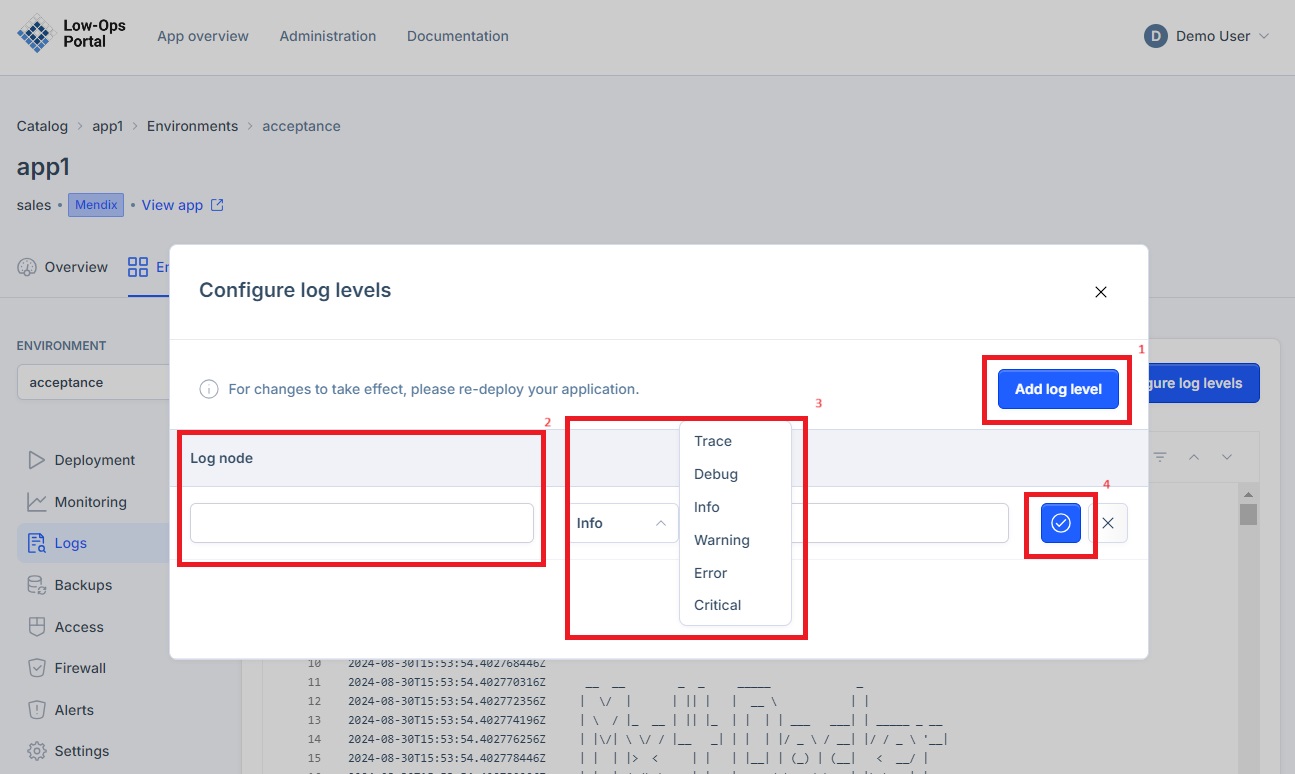The height and width of the screenshot is (774, 1295).
Task: Toggle the Info log level dropdown
Action: coord(622,523)
